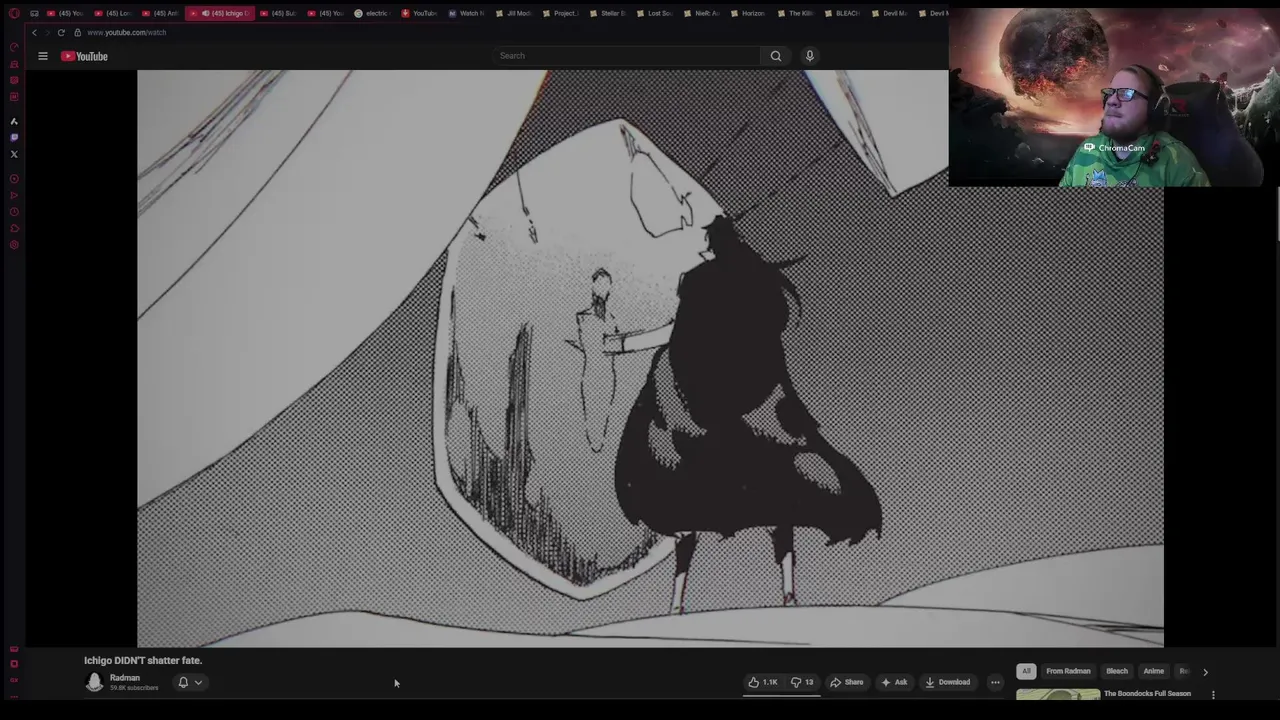This screenshot has width=1280, height=720.
Task: Open the 'Watch N' browser tab
Action: [x=466, y=13]
